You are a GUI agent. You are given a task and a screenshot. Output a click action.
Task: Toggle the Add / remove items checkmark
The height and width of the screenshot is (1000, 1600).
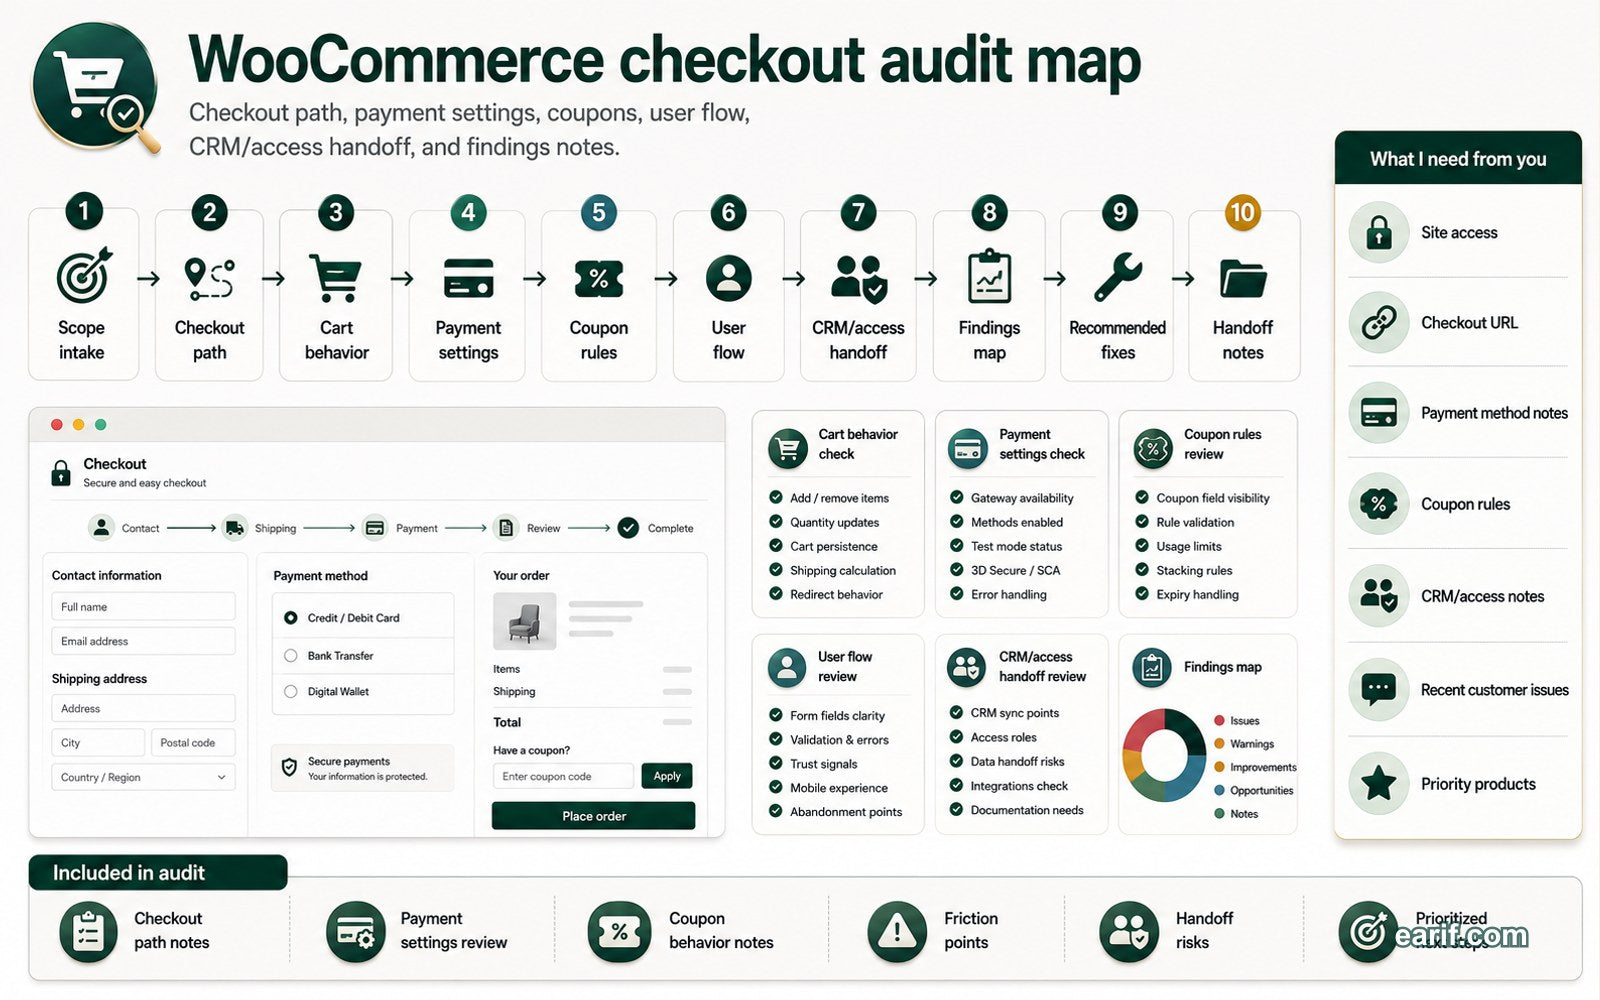tap(776, 497)
